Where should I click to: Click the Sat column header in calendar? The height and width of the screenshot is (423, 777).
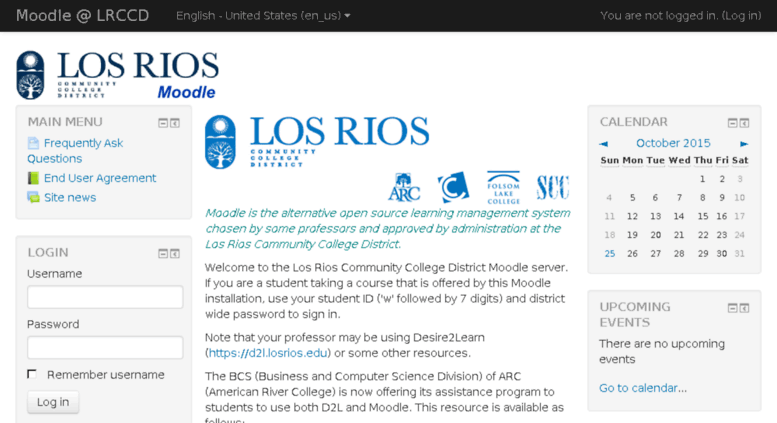(740, 160)
